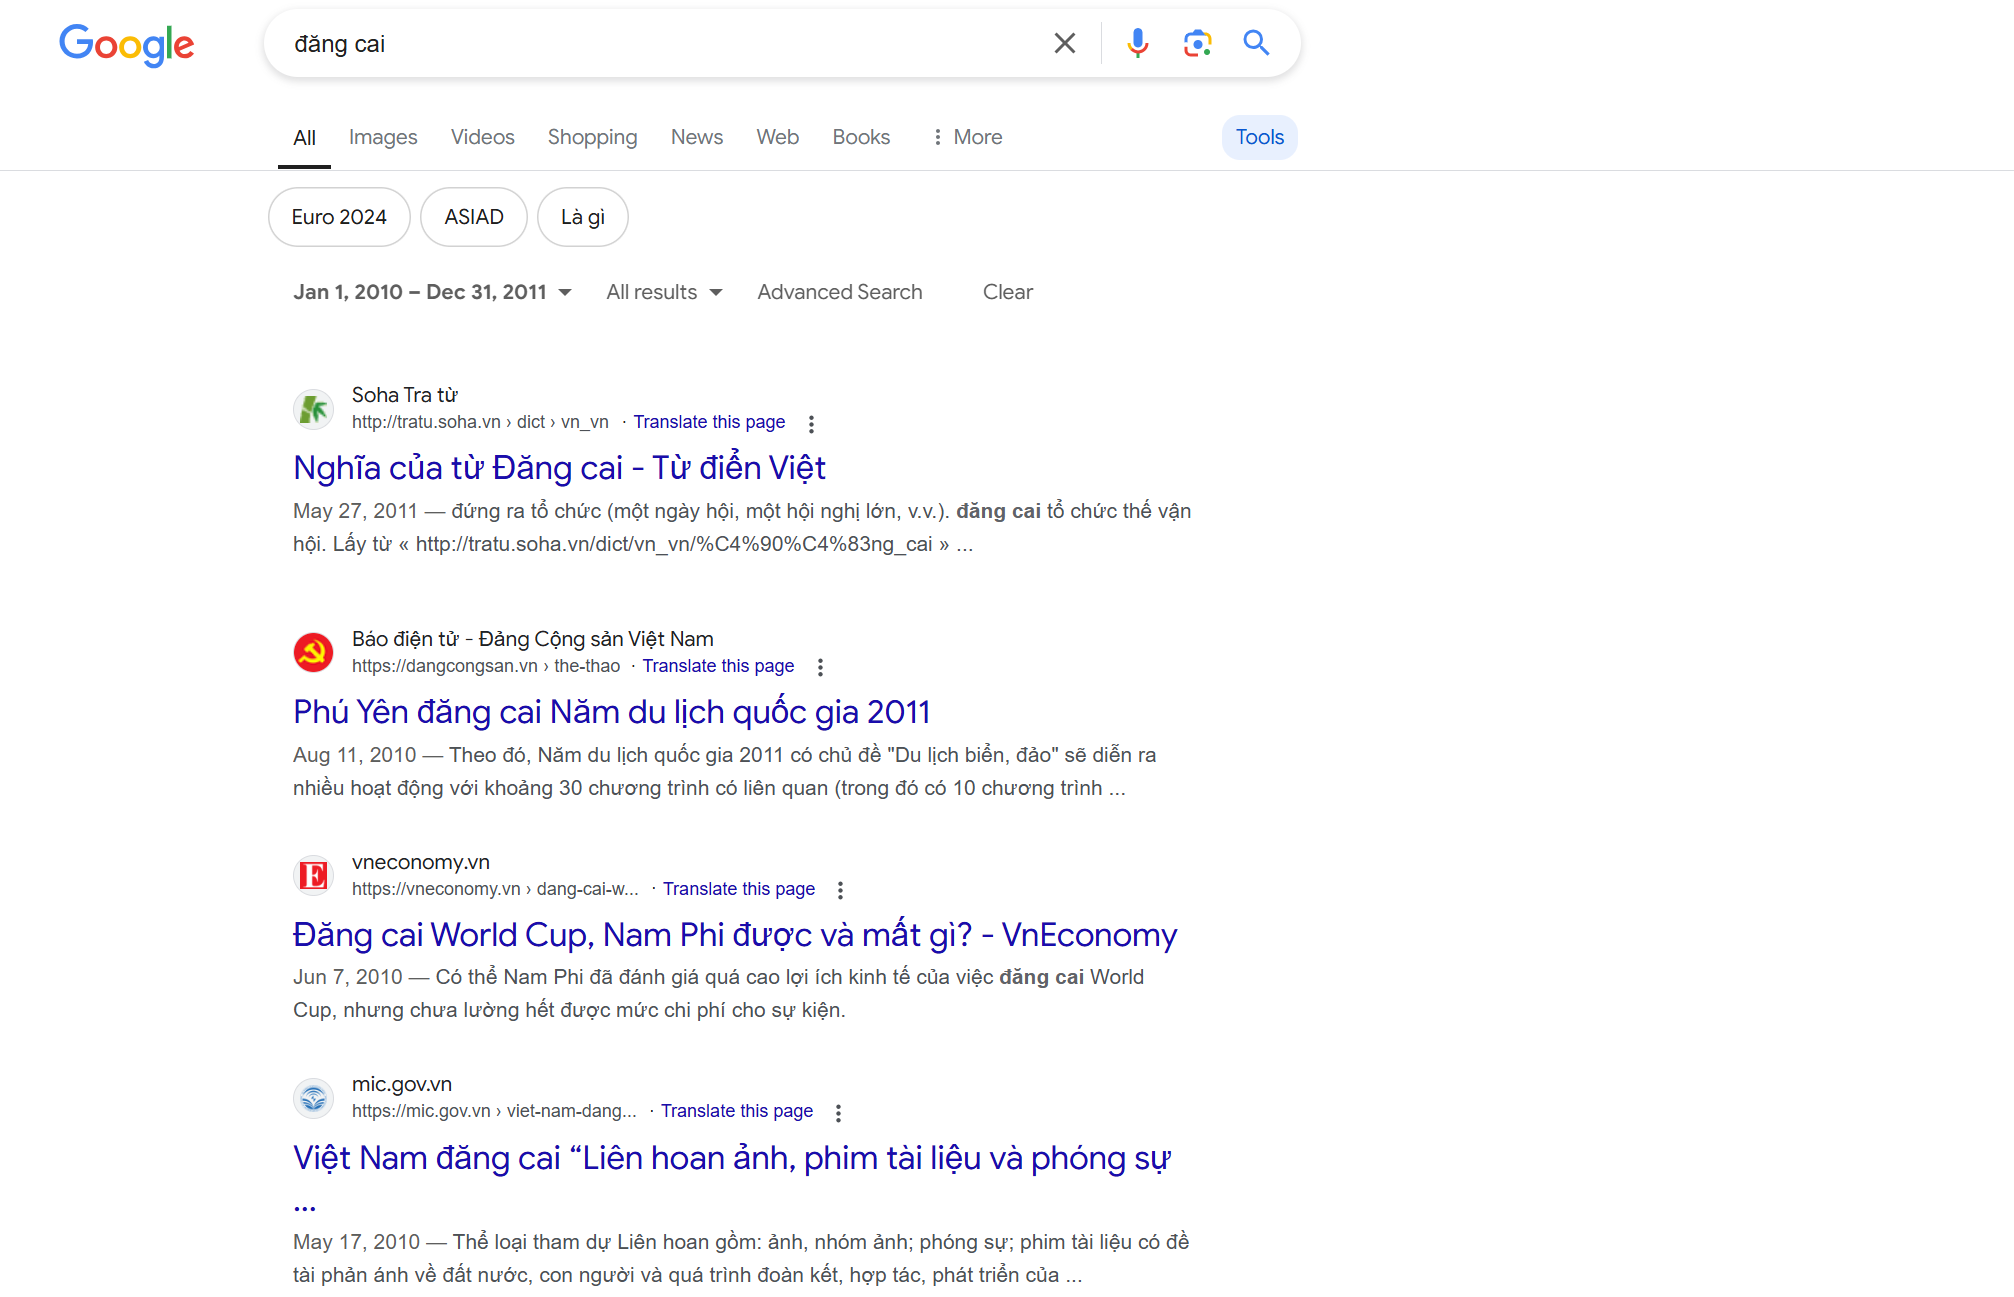Switch to the Shopping tab
This screenshot has height=1297, width=2014.
(x=592, y=137)
